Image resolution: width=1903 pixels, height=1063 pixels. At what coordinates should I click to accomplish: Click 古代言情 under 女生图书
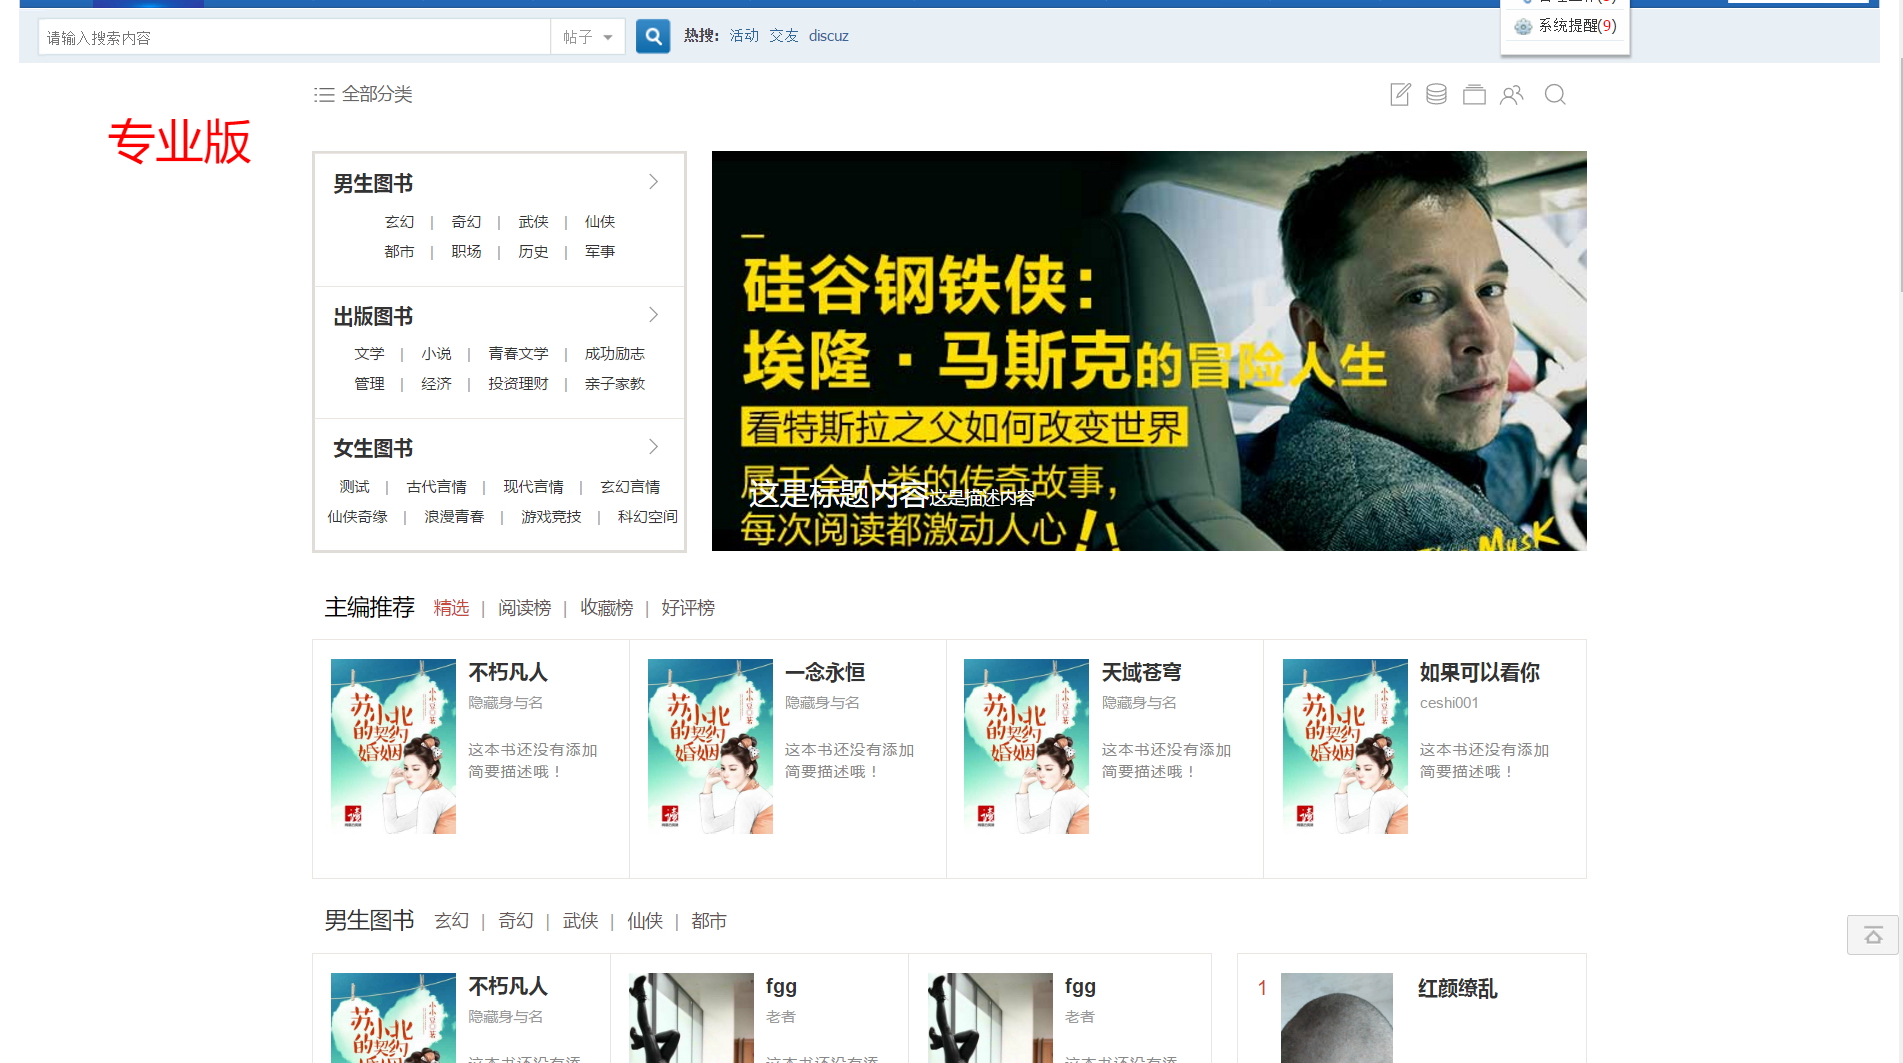(x=436, y=487)
